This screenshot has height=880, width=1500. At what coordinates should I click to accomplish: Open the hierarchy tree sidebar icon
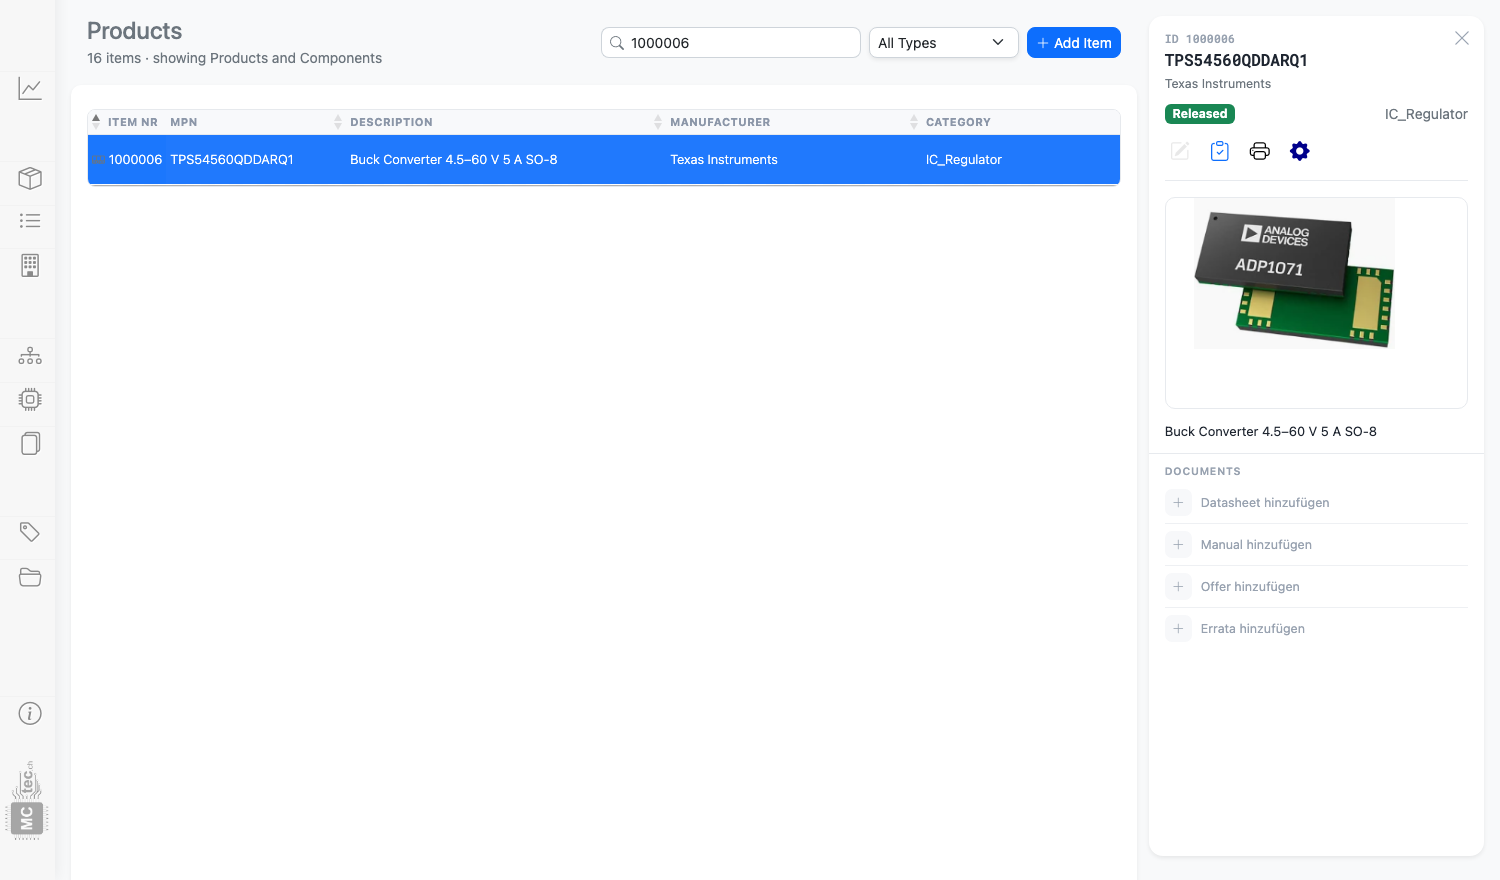click(30, 355)
